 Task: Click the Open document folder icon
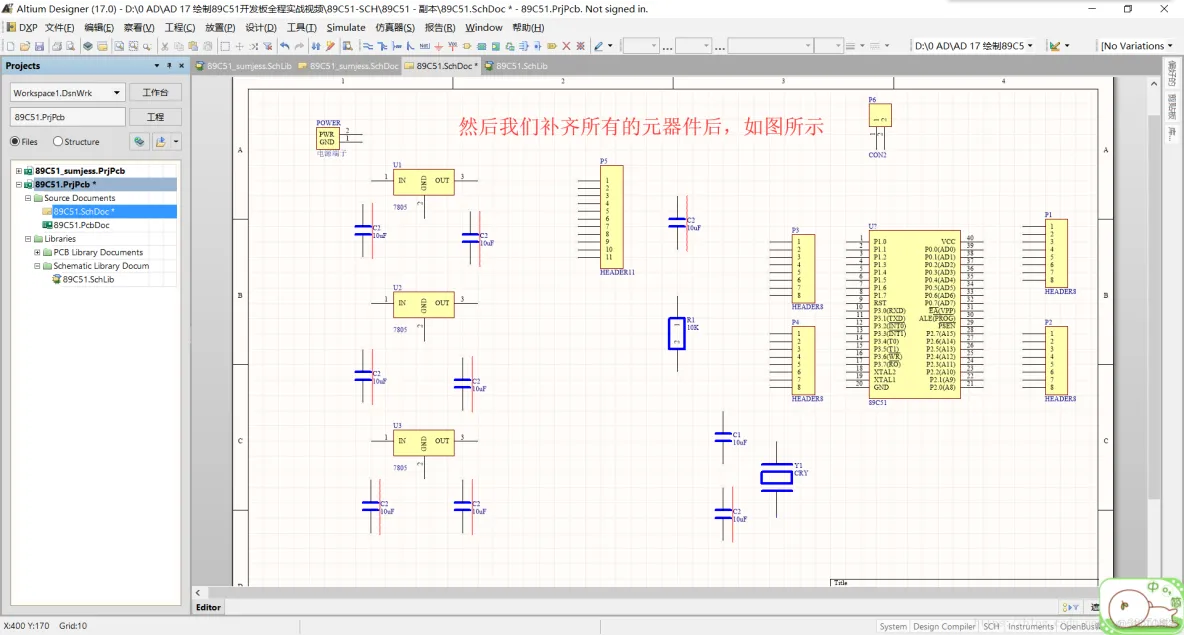click(x=25, y=46)
